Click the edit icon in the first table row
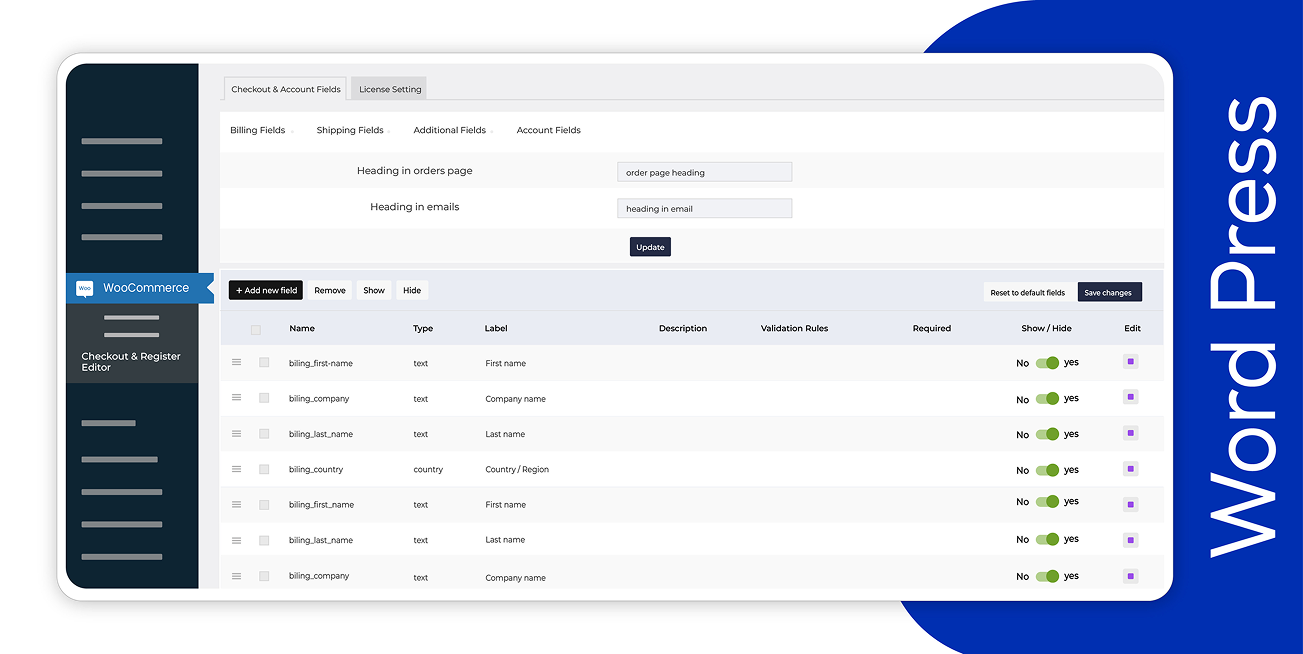This screenshot has height=654, width=1303. [x=1130, y=362]
